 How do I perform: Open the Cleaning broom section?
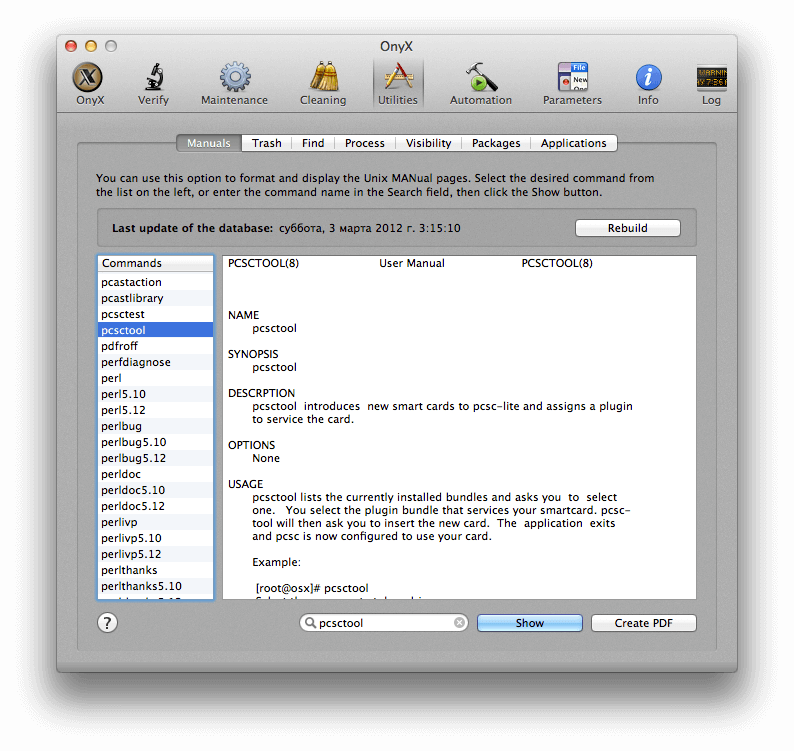point(323,84)
